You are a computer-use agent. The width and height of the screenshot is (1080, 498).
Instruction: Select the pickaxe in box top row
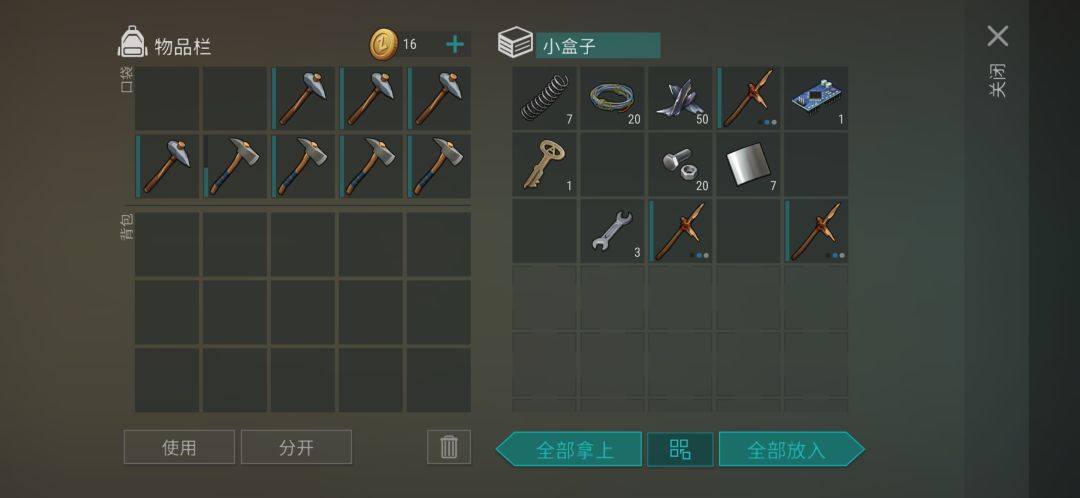click(747, 98)
